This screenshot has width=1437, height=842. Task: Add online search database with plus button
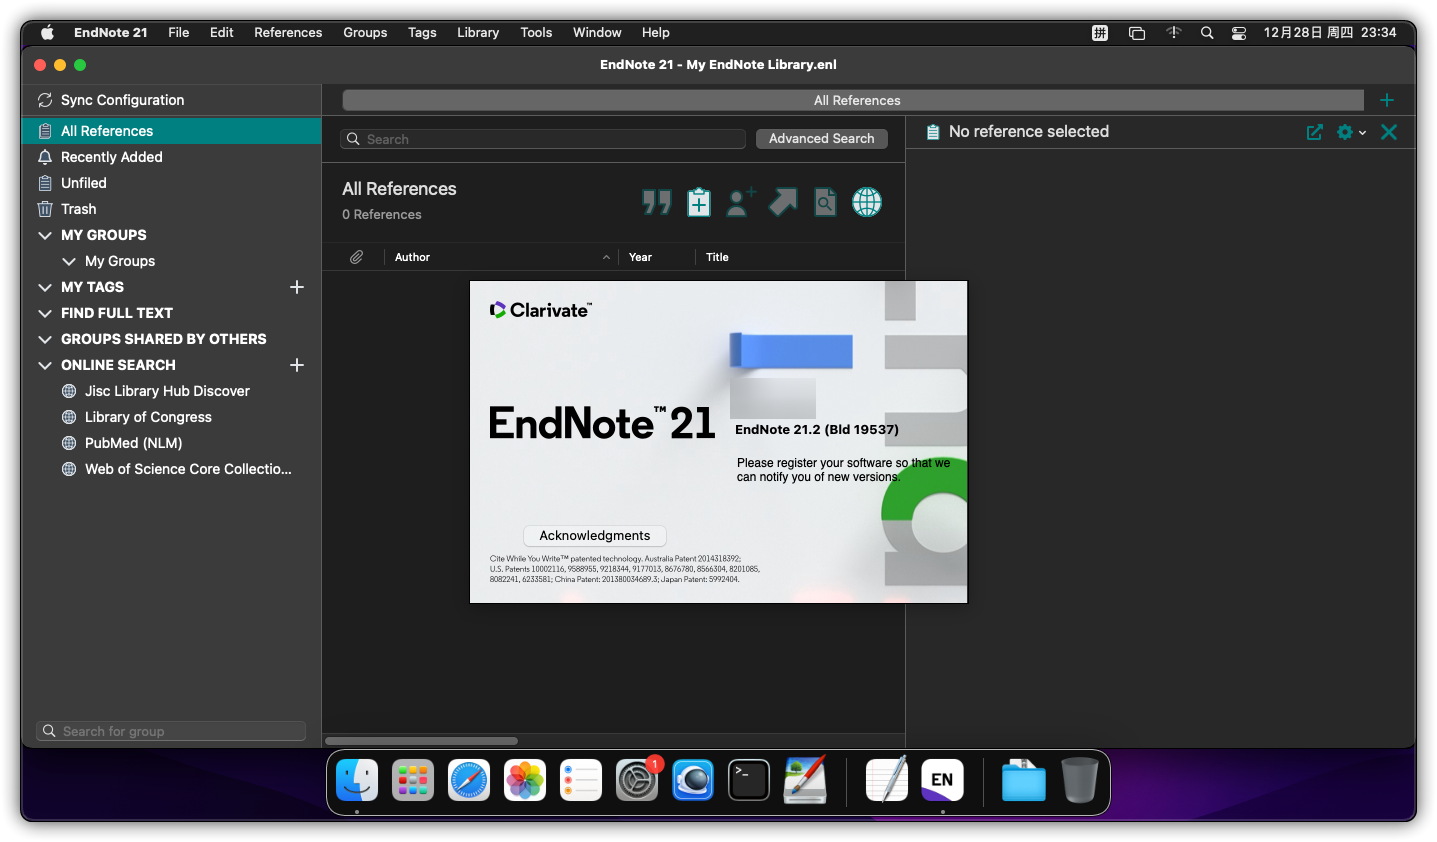click(297, 365)
